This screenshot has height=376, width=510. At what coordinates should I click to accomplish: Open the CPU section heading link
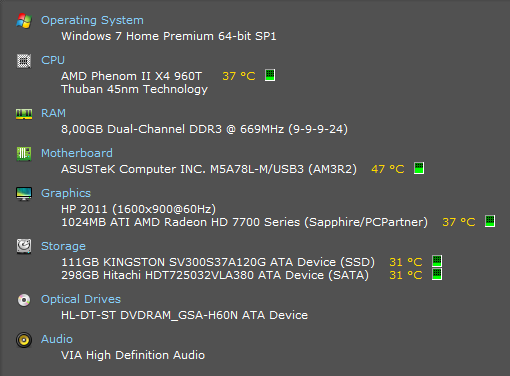coord(53,60)
